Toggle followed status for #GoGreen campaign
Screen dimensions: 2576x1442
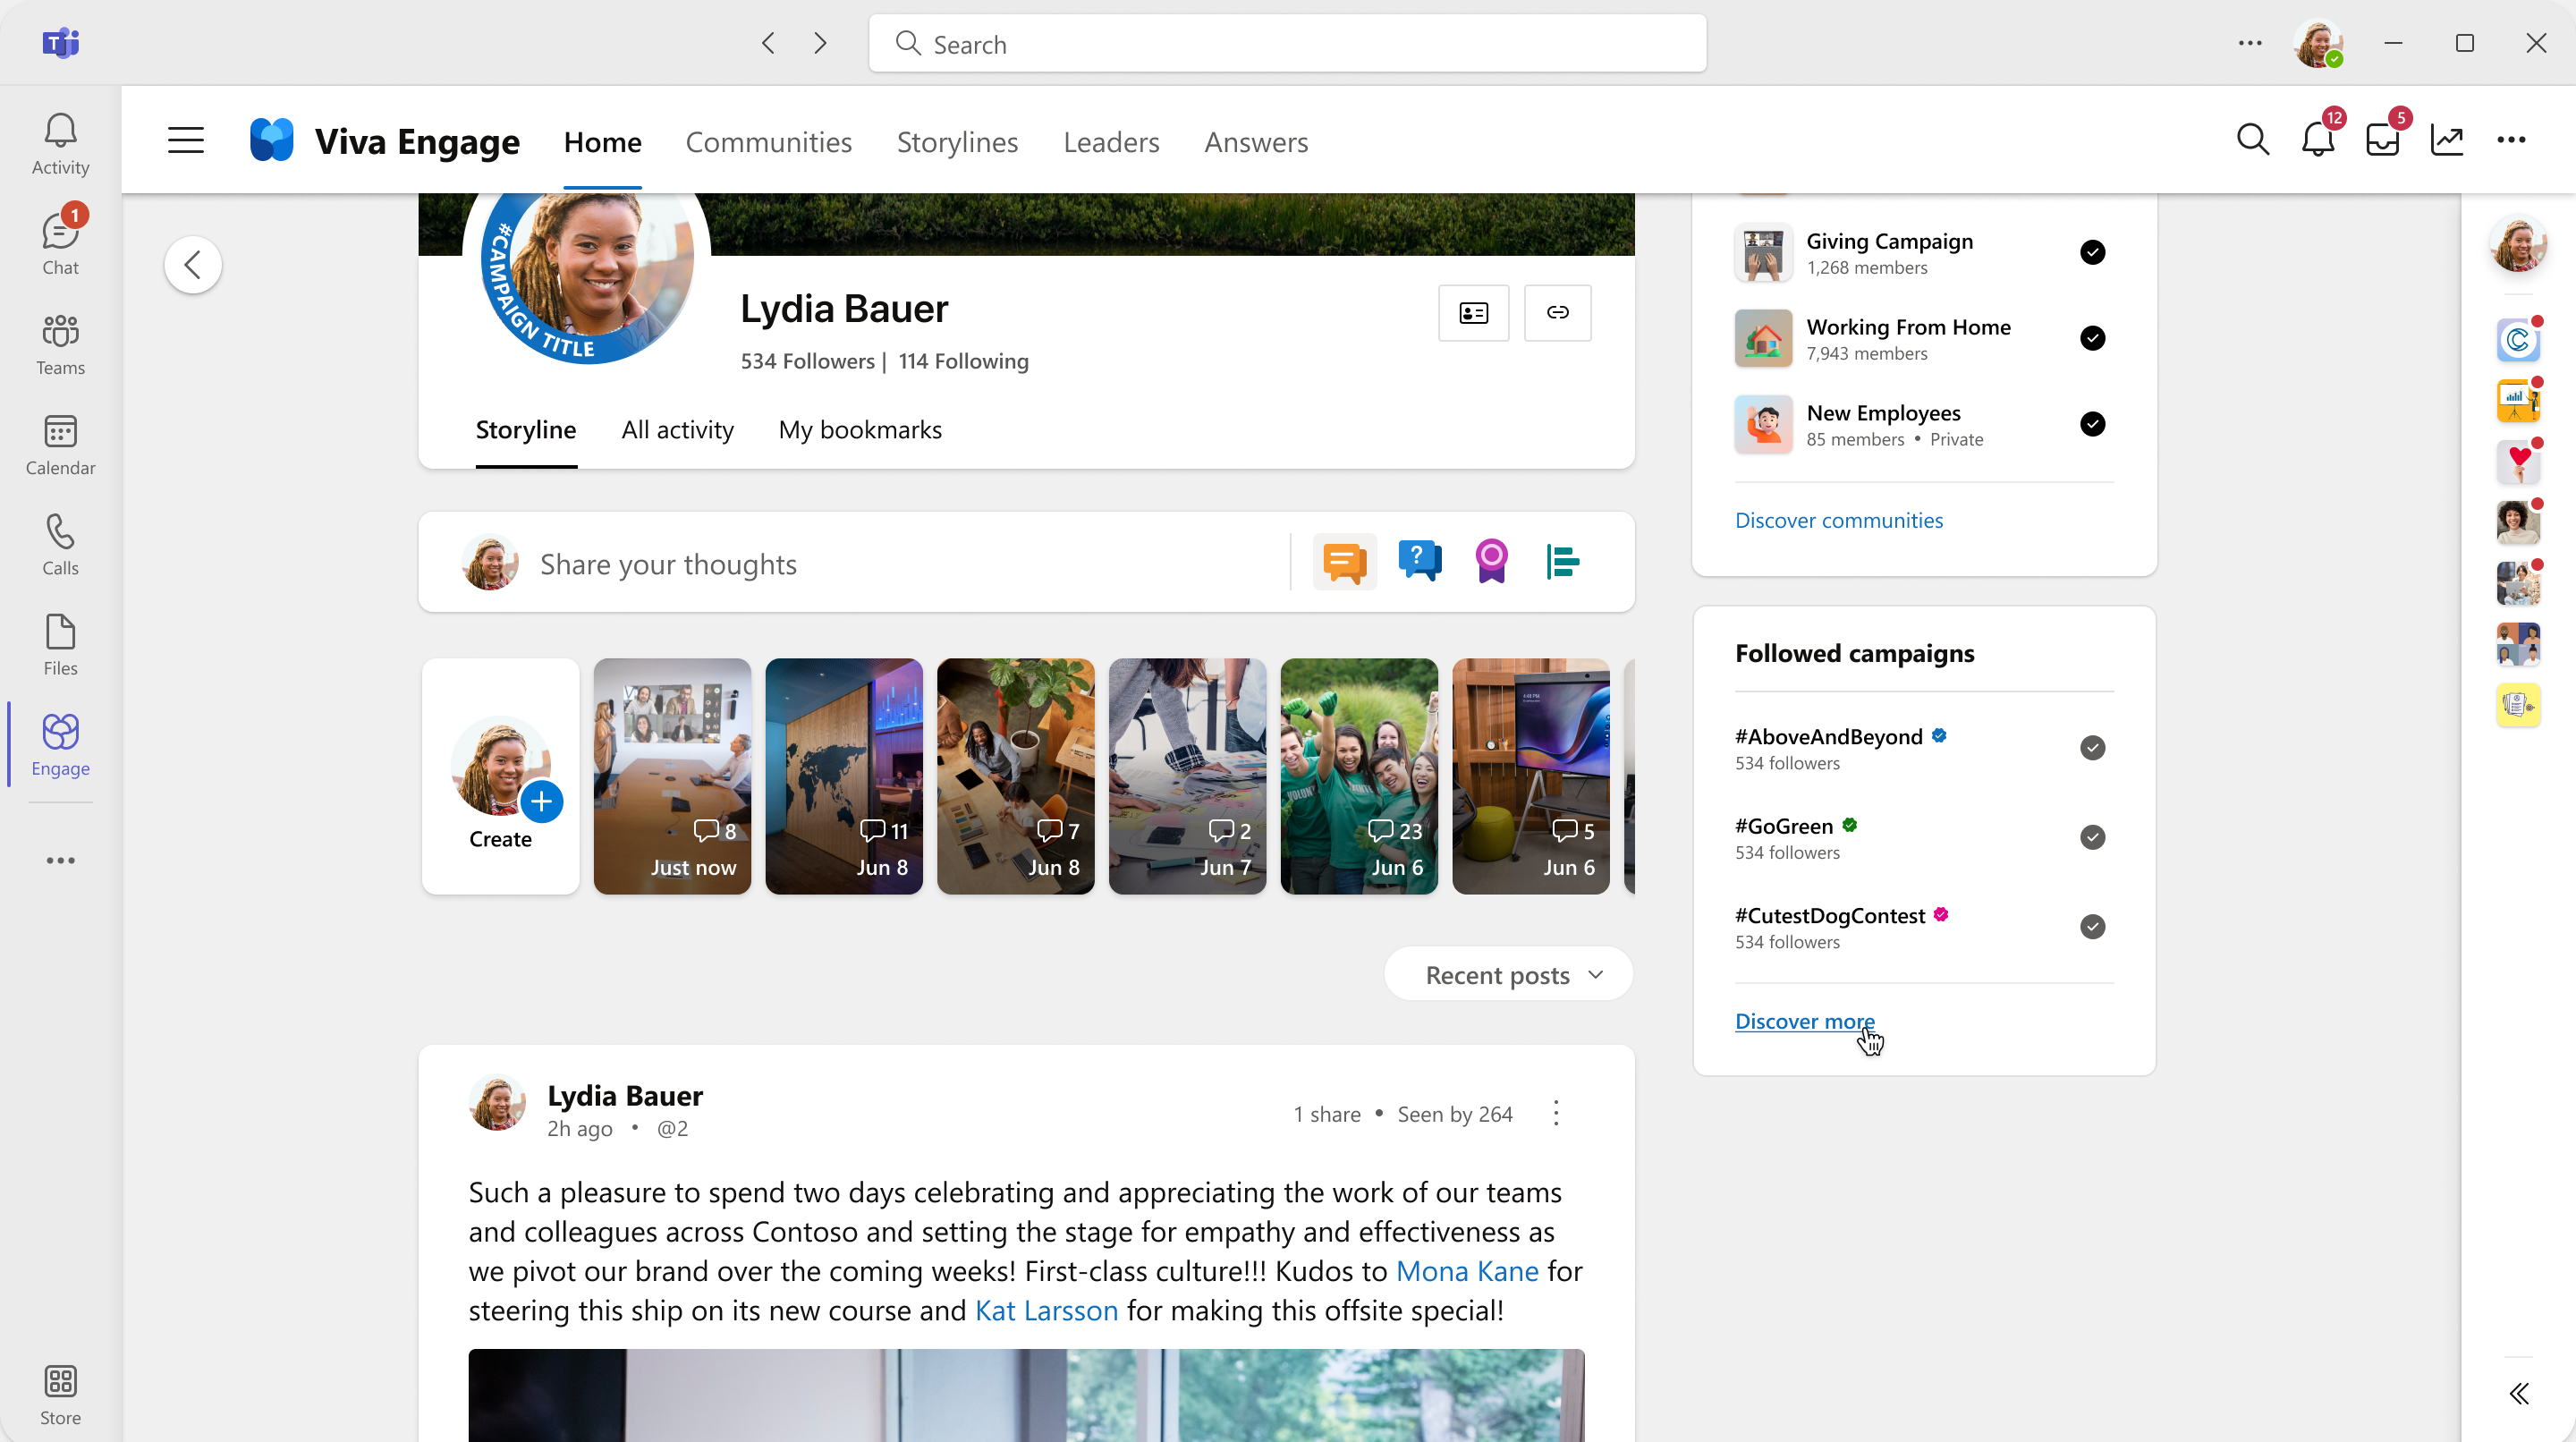coord(2093,837)
